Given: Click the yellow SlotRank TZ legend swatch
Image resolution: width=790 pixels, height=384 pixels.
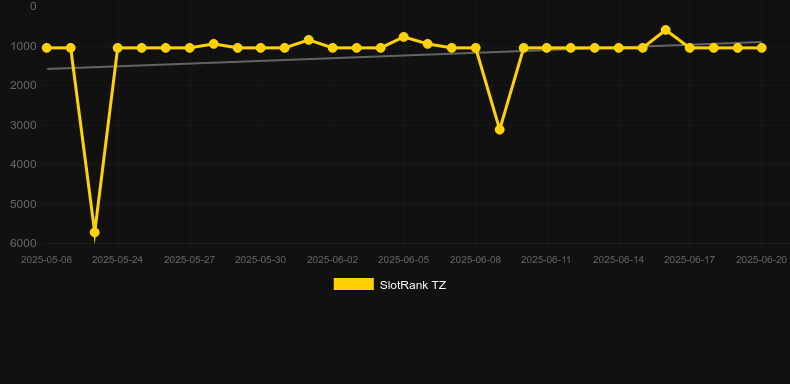Looking at the screenshot, I should [x=354, y=284].
